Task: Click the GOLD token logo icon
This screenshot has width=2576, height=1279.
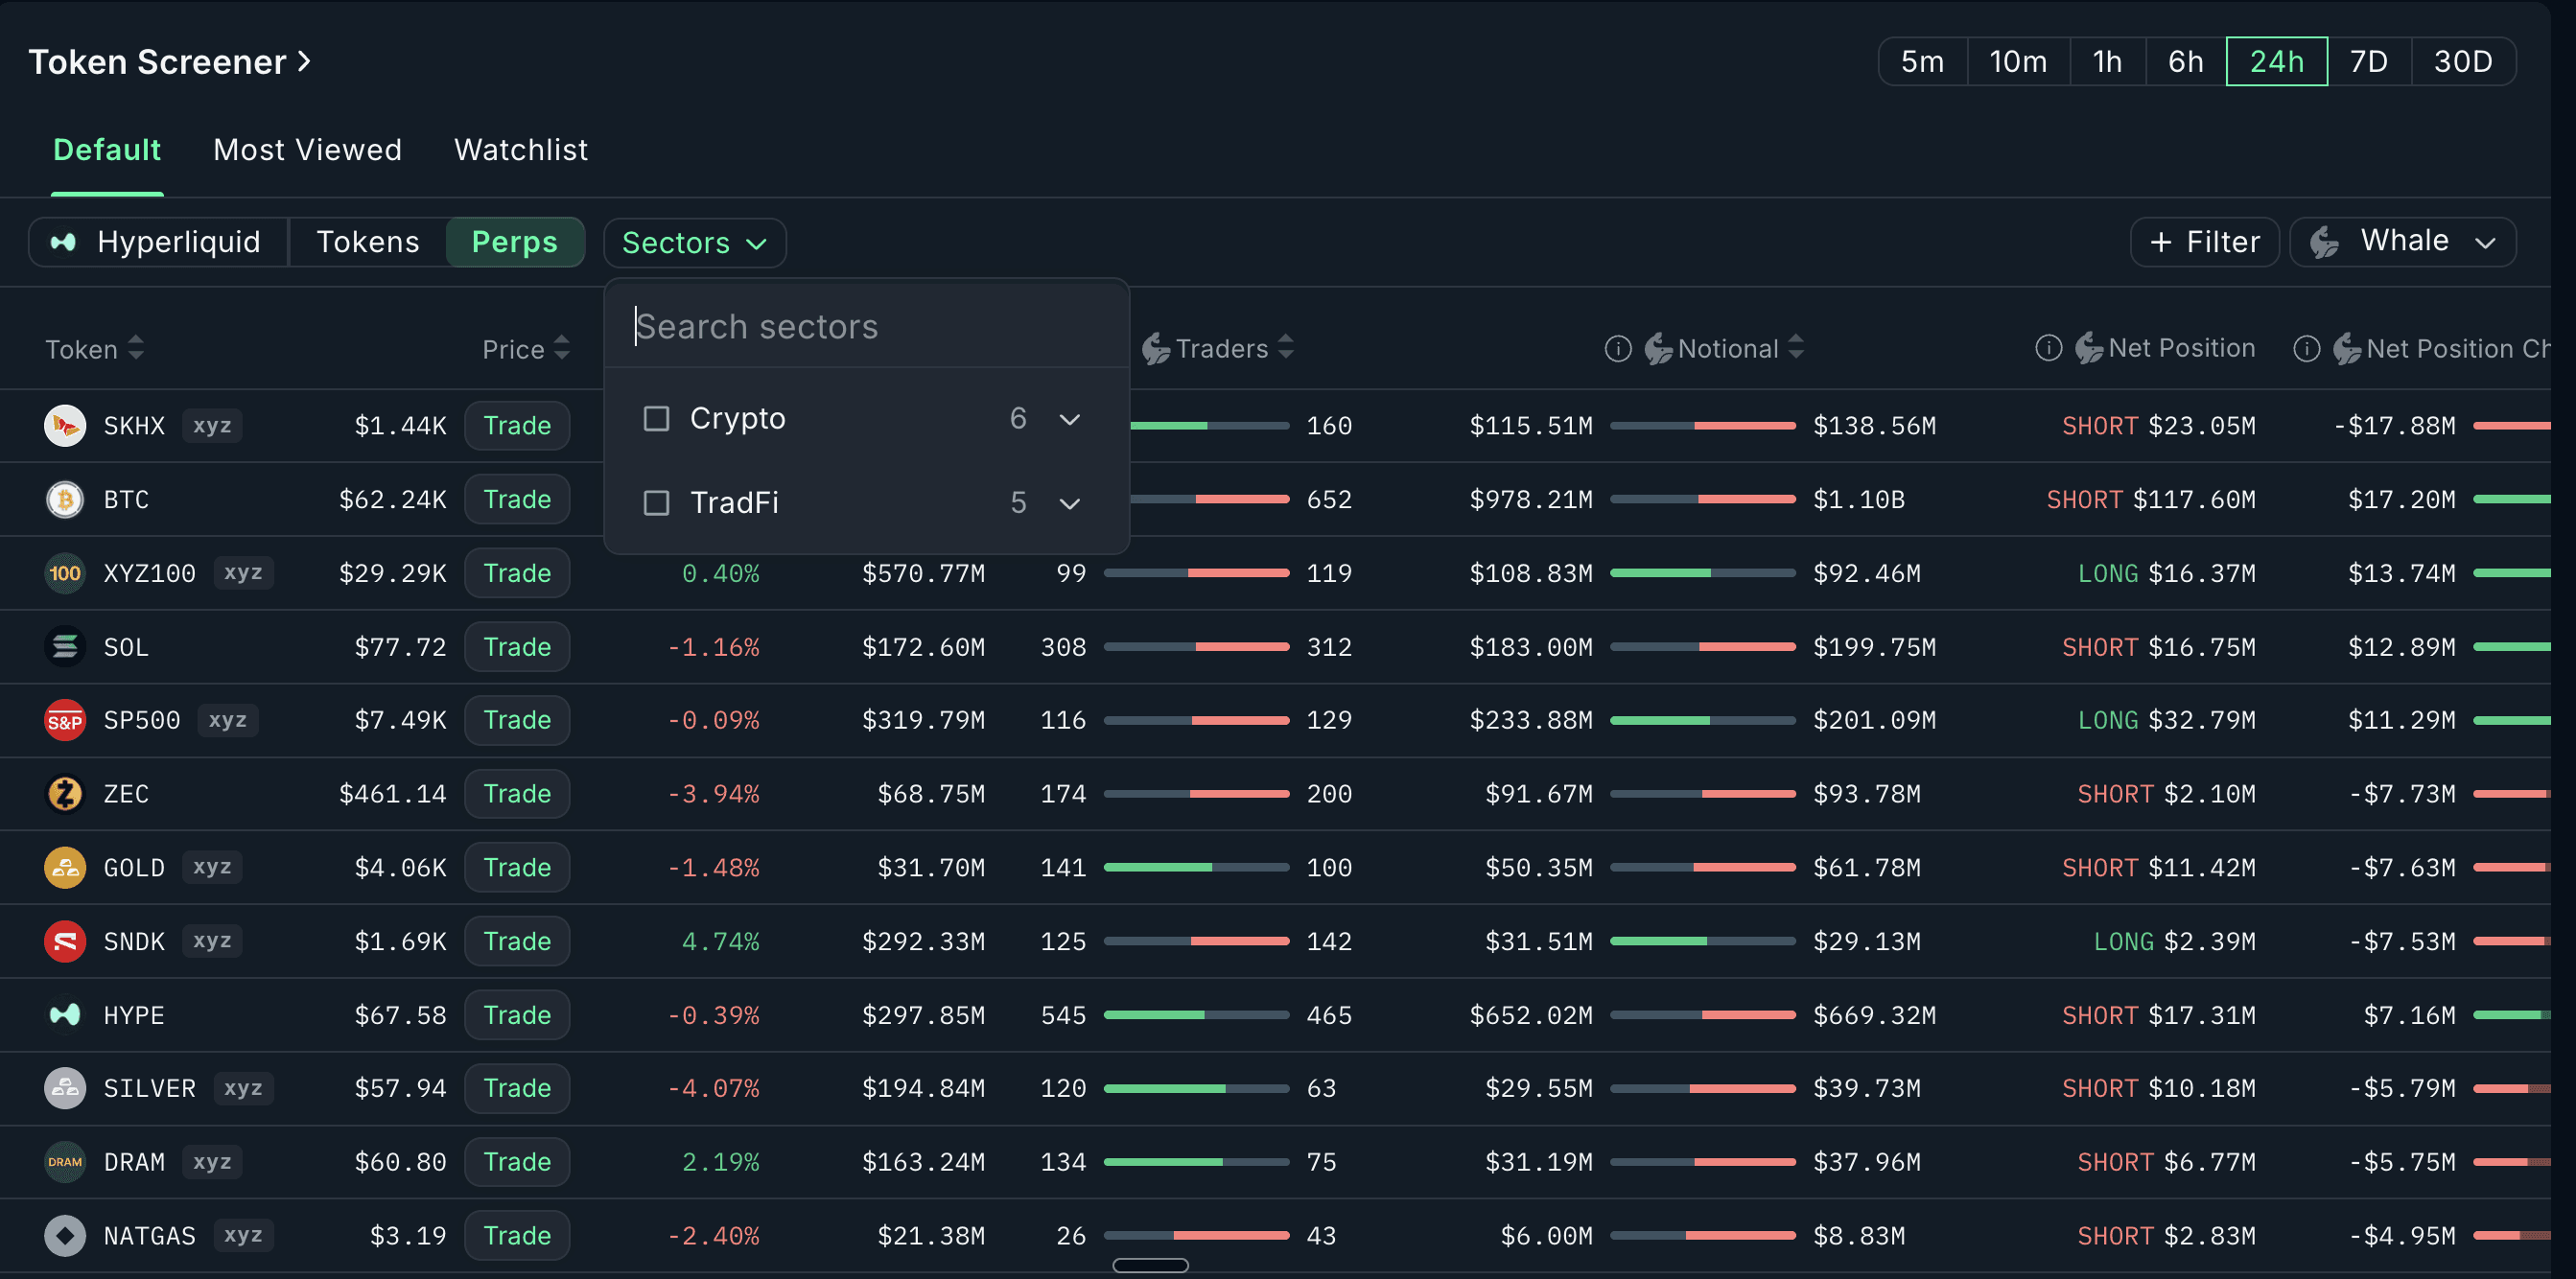Action: (x=65, y=867)
